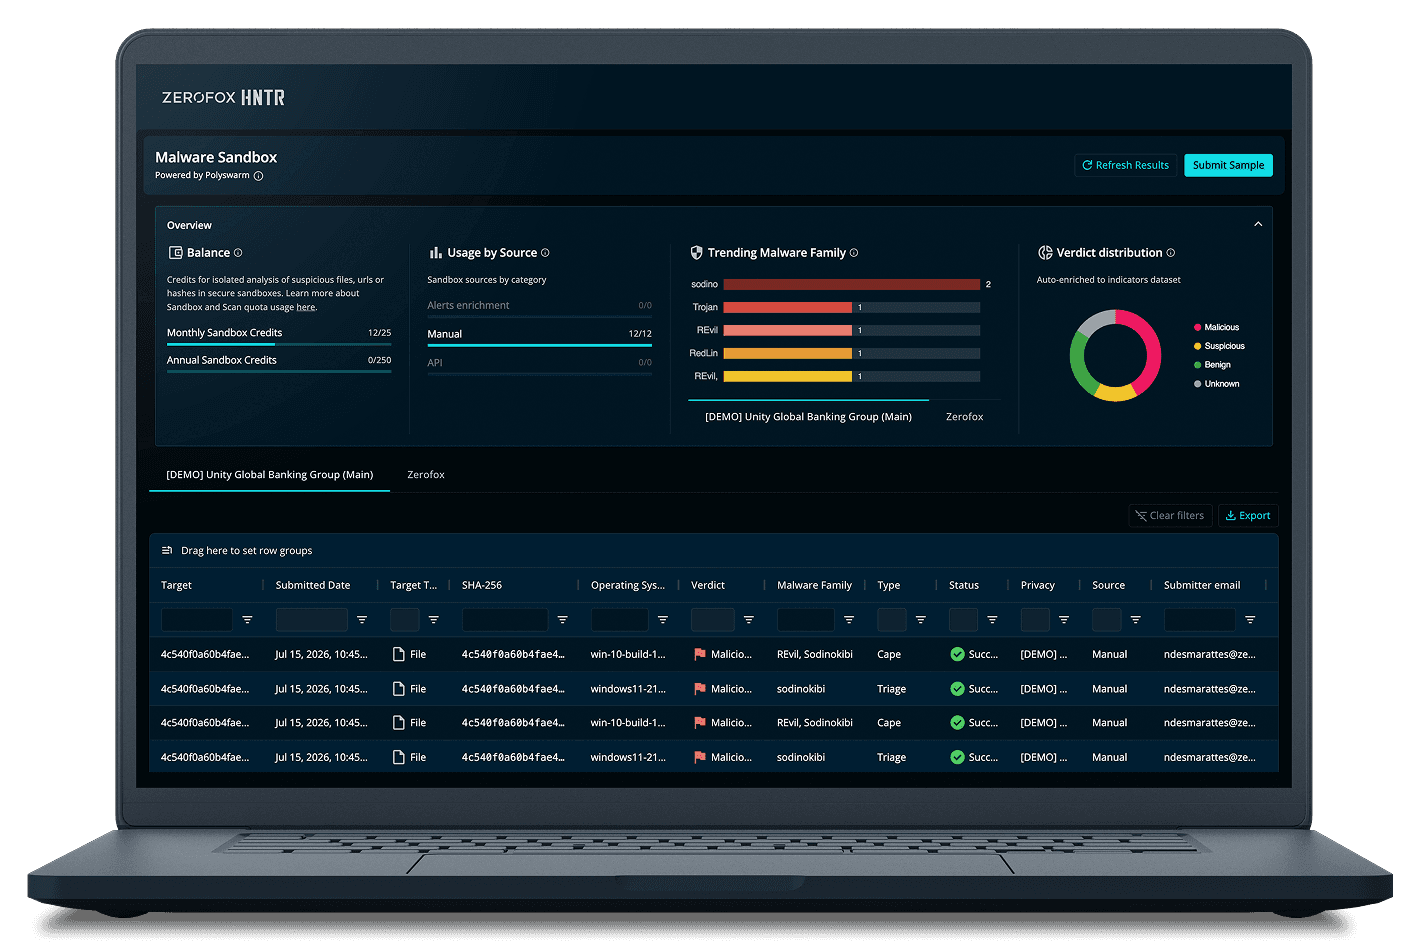The image size is (1416, 952).
Task: Click the Refresh Results button
Action: pos(1125,165)
